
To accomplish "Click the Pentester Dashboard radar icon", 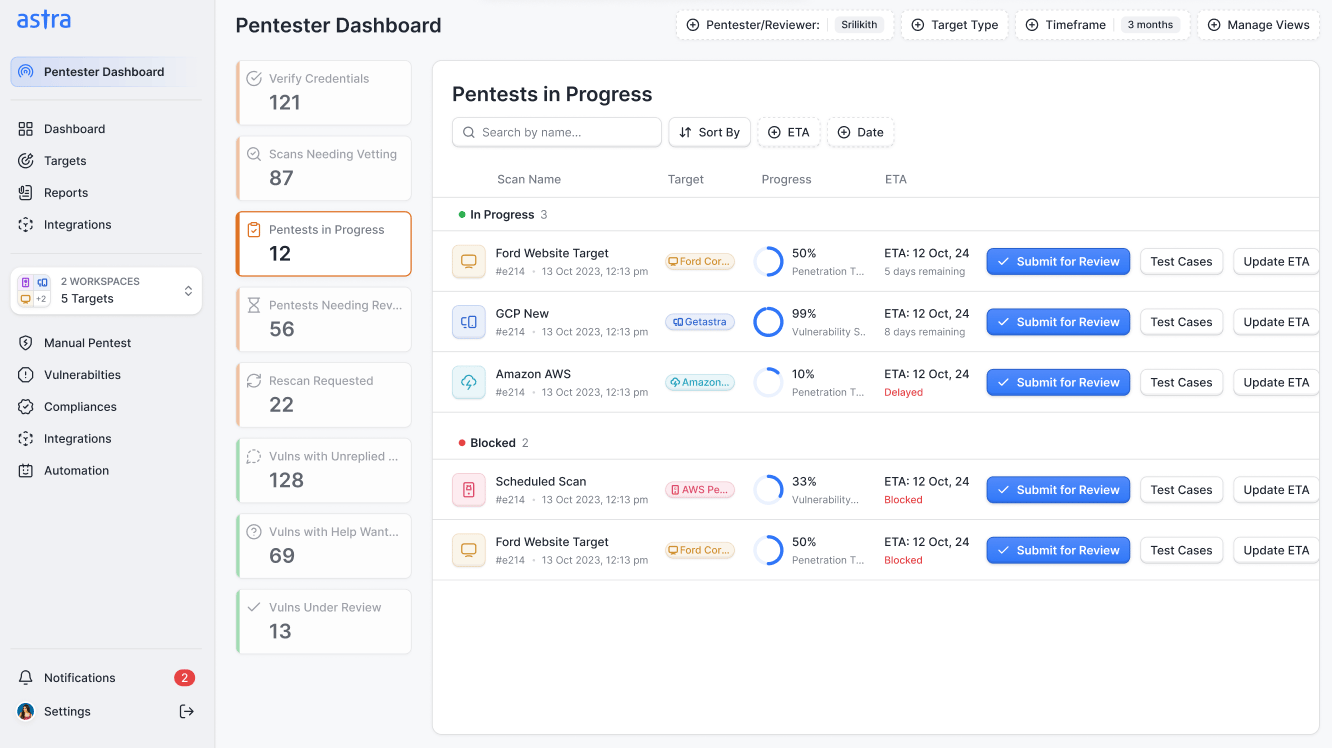I will pyautogui.click(x=26, y=72).
